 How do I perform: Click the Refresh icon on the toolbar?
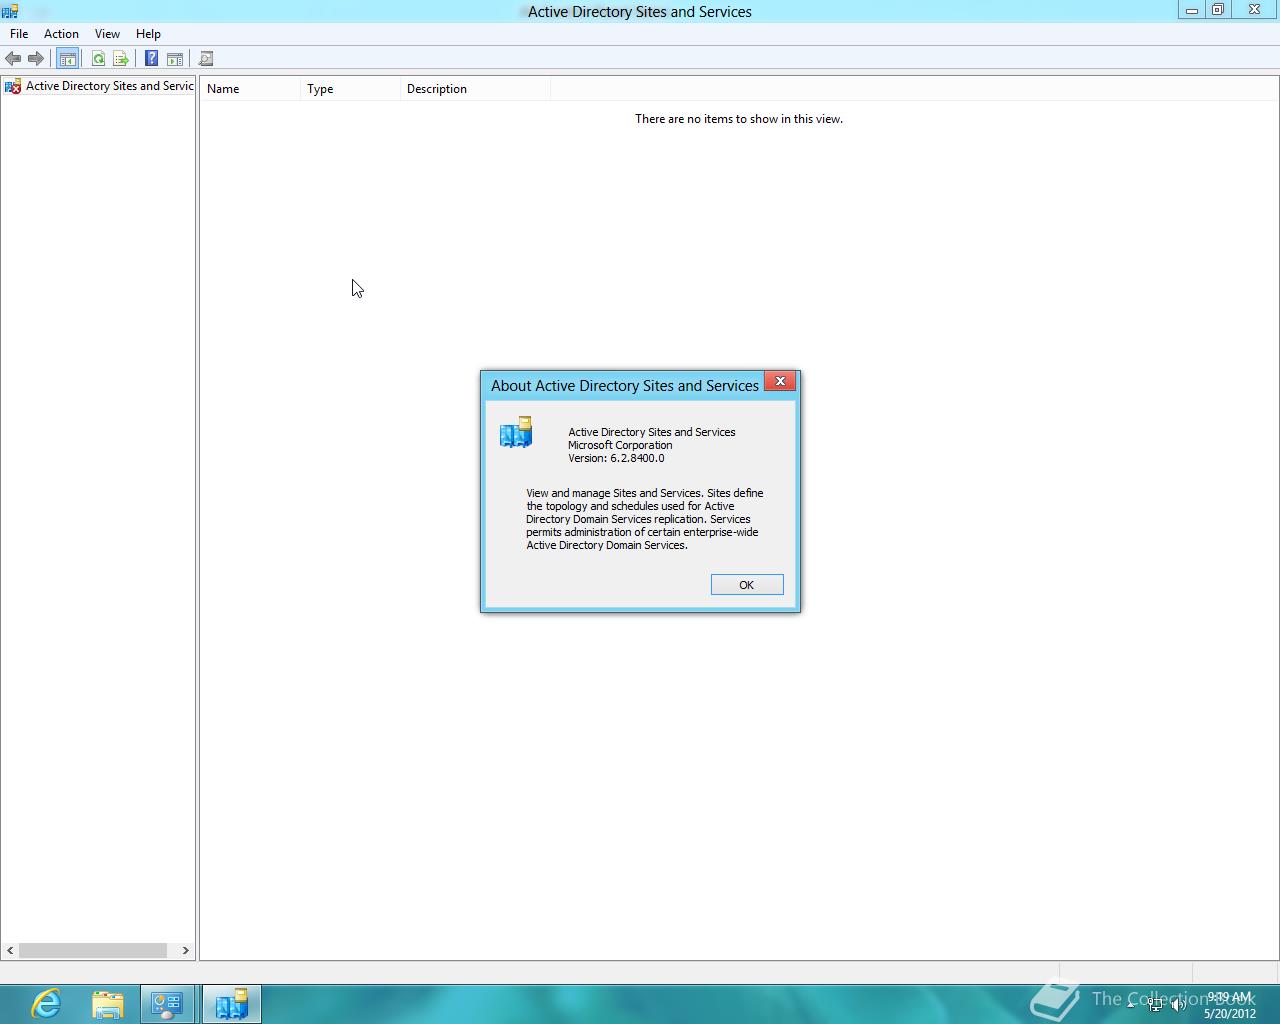click(x=98, y=58)
